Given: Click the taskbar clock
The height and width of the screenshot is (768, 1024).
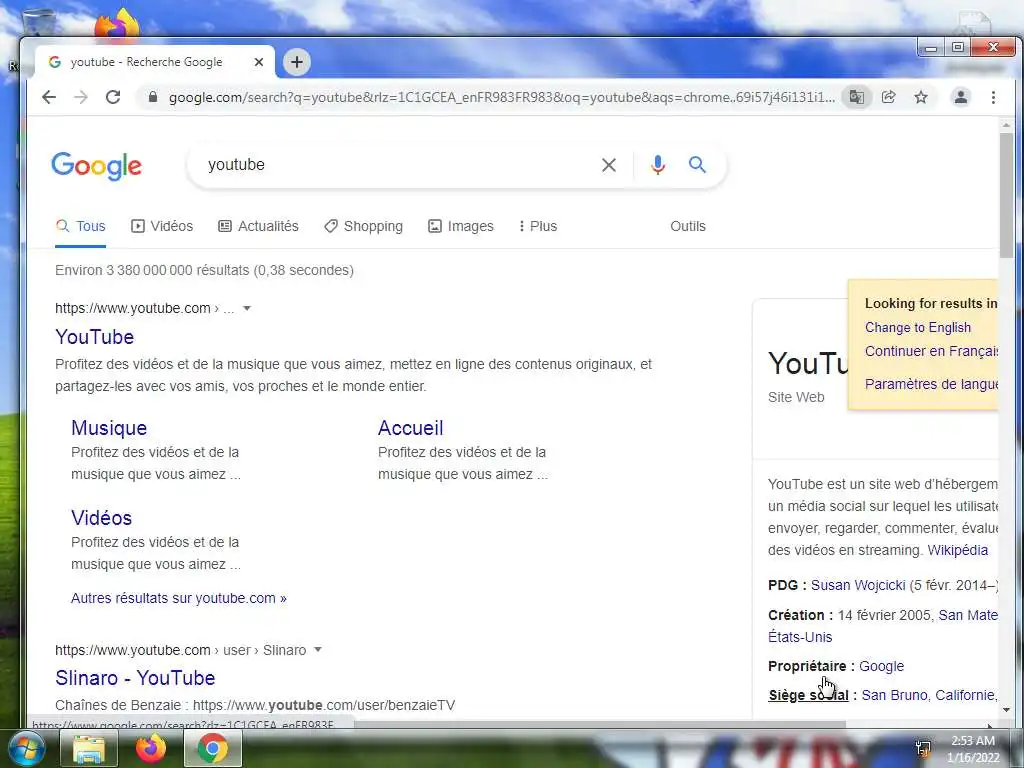Looking at the screenshot, I should (x=973, y=749).
